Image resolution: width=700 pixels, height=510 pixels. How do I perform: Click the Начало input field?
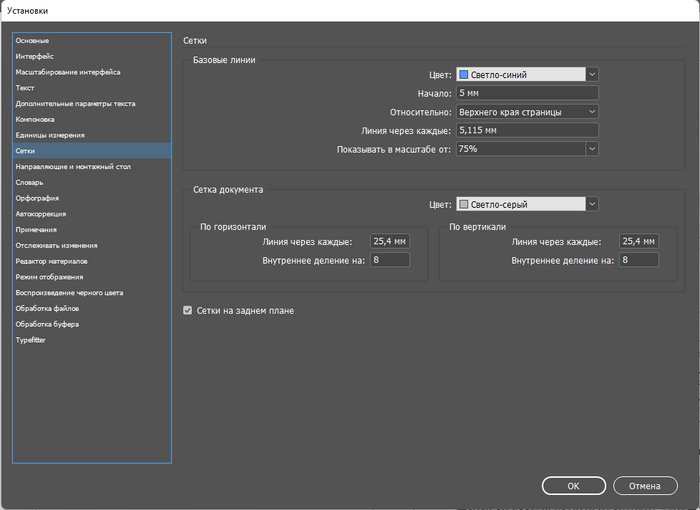point(526,93)
